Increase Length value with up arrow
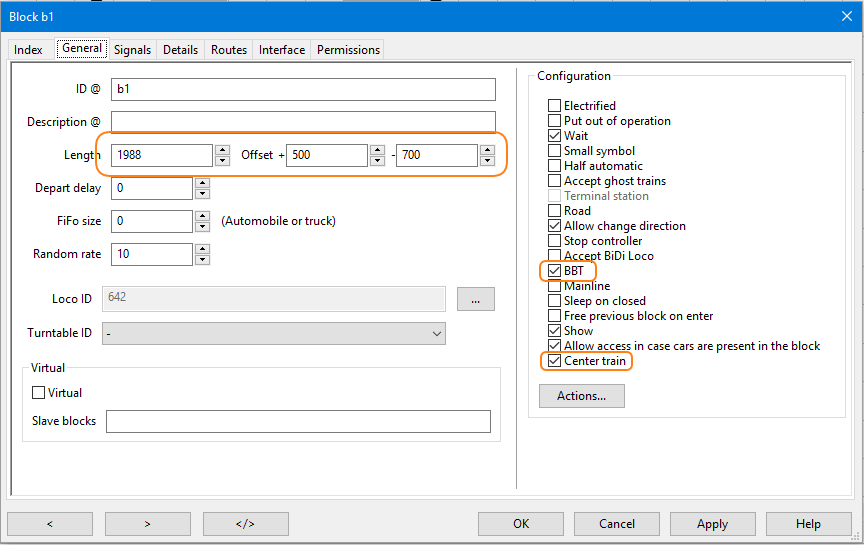 [x=222, y=150]
